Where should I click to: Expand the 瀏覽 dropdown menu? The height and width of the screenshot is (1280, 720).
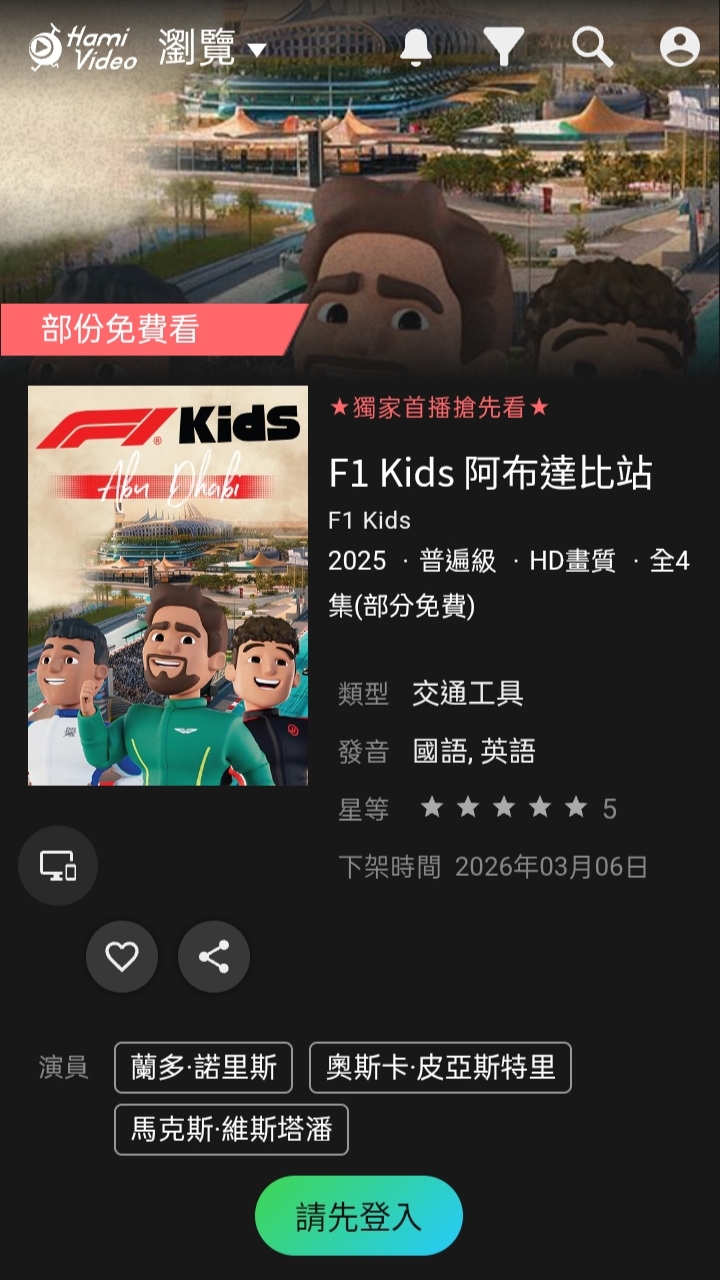tap(213, 47)
